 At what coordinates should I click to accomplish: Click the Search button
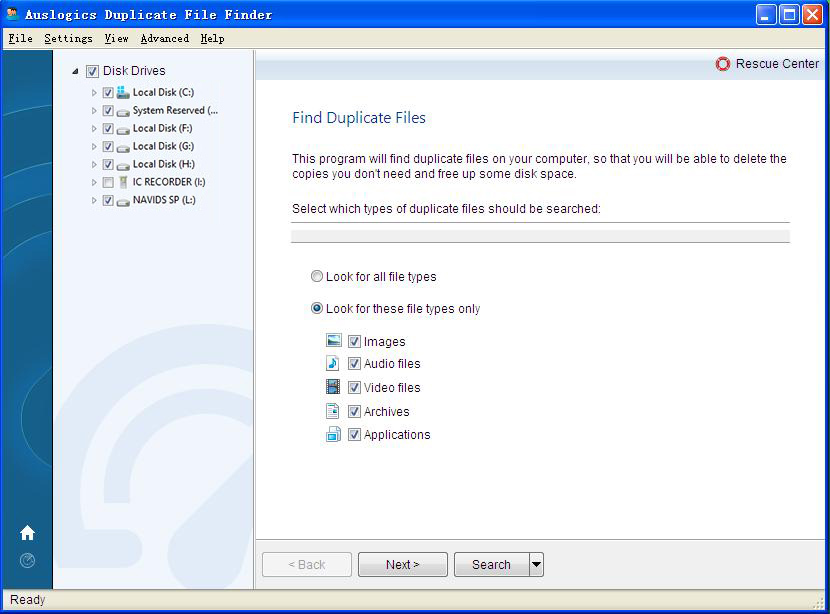[492, 564]
